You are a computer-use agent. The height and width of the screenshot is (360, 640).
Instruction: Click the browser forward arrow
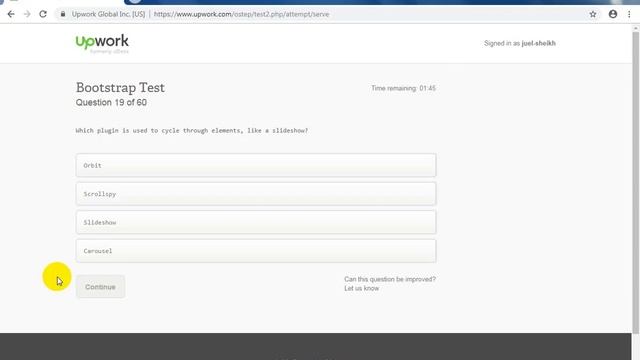pyautogui.click(x=27, y=14)
